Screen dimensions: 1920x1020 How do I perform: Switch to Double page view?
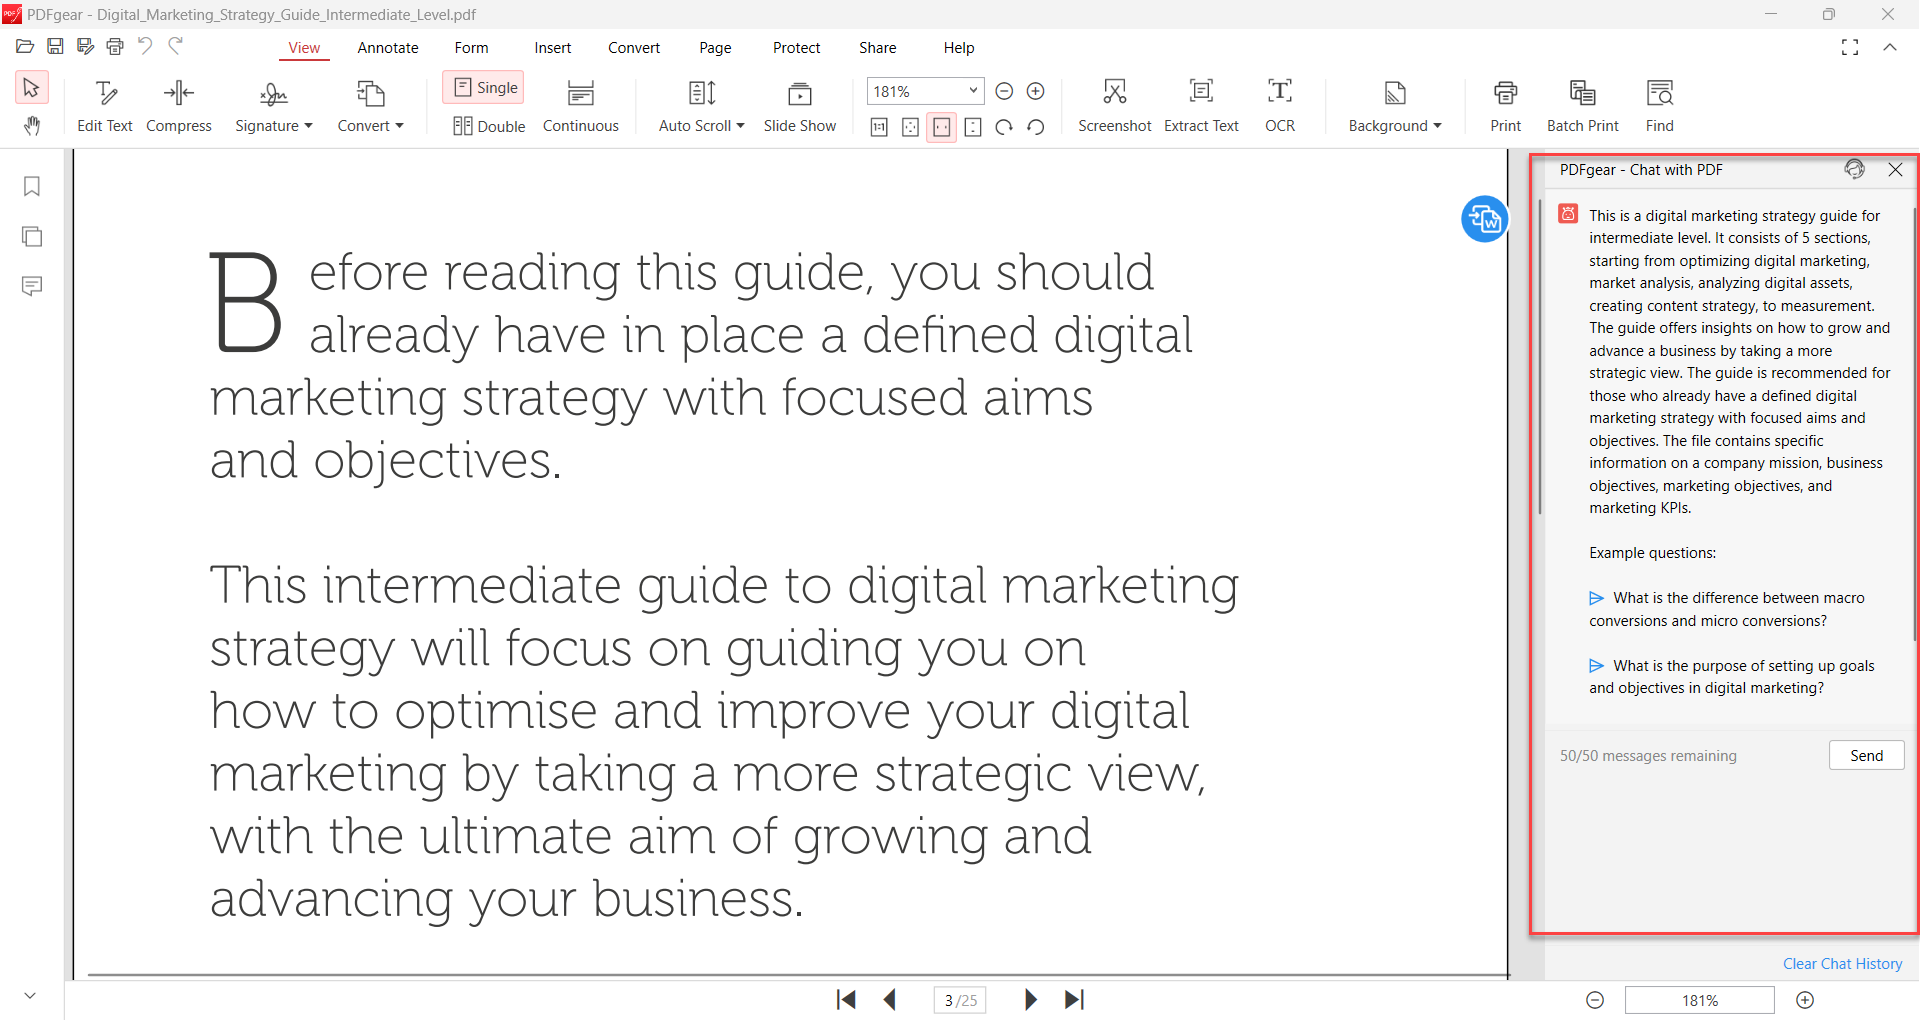coord(489,126)
